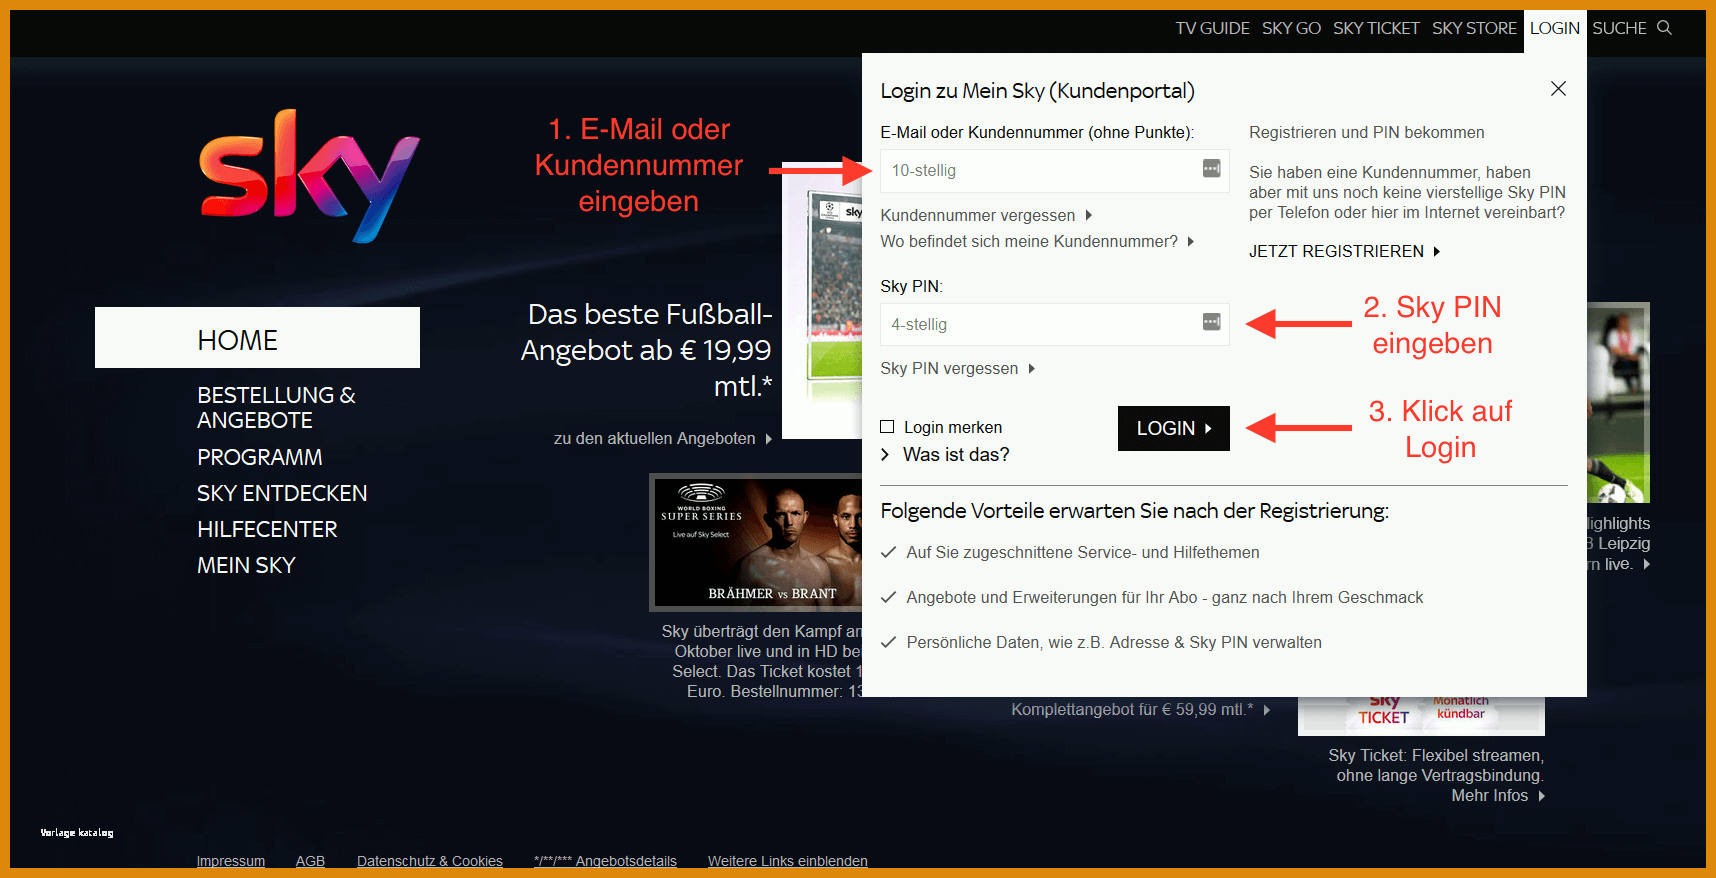1716x878 pixels.
Task: Open SUCHE in top navigation
Action: (x=1619, y=28)
